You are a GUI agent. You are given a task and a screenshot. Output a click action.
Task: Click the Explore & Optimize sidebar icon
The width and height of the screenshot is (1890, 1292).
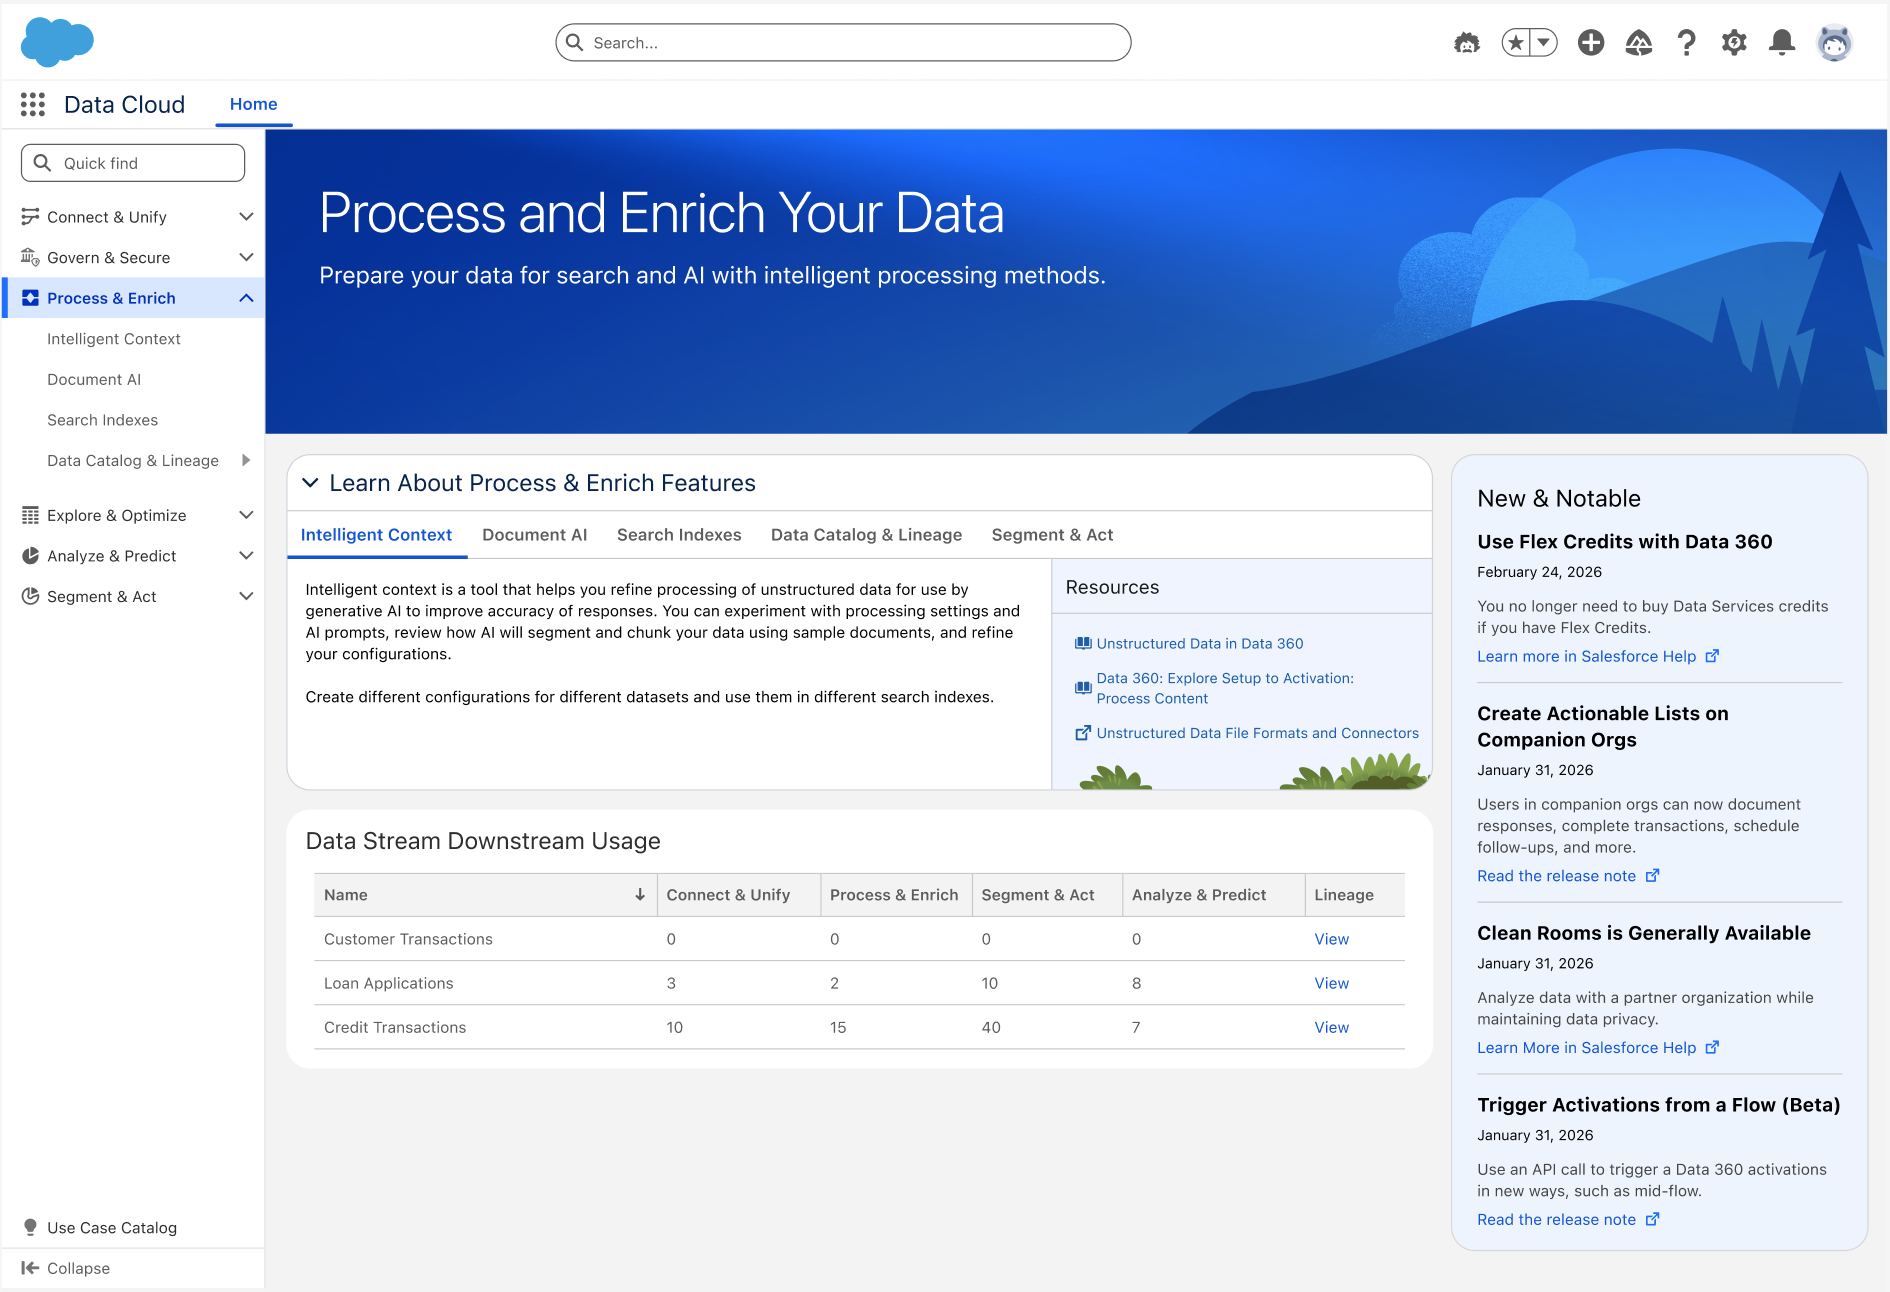pyautogui.click(x=30, y=515)
